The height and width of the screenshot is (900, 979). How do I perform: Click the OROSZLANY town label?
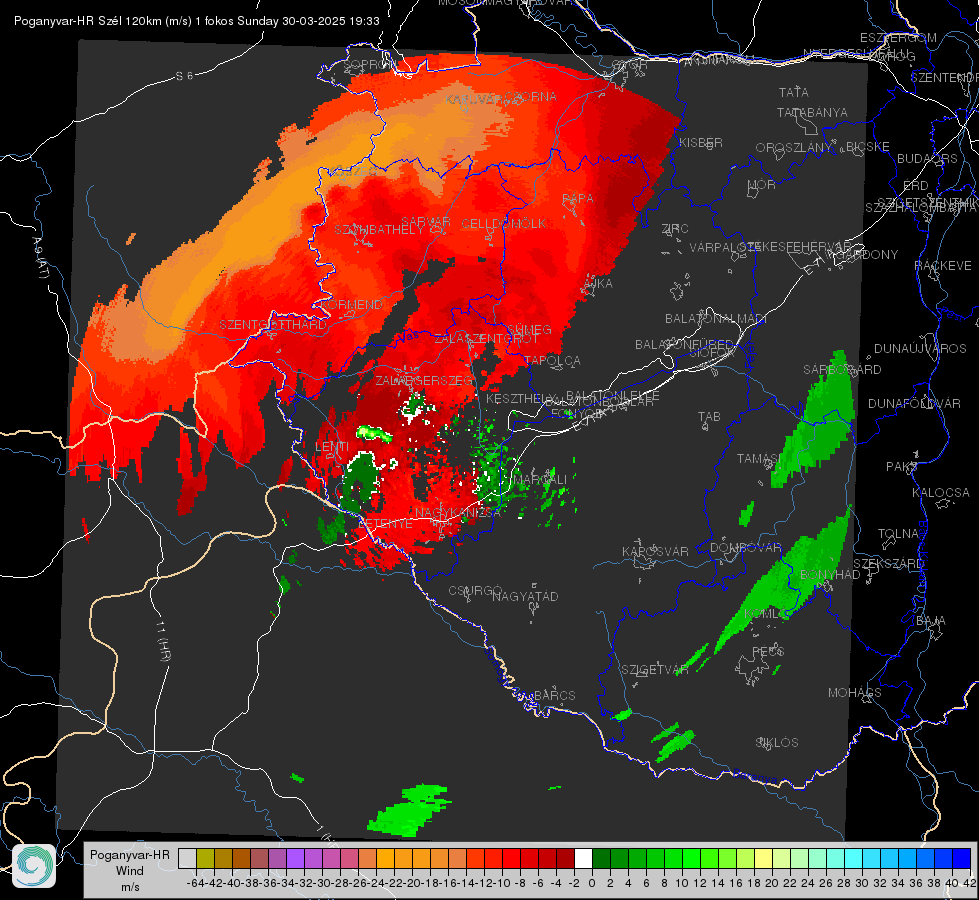794,148
